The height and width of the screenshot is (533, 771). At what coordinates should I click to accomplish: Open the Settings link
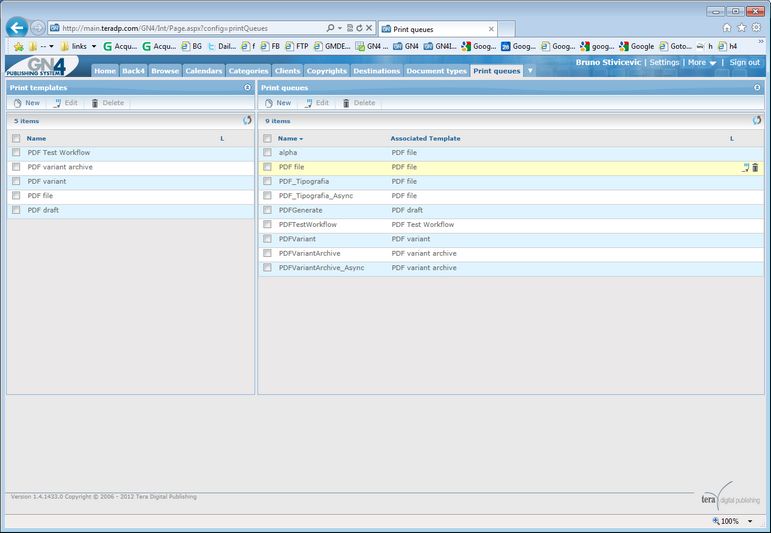coord(664,62)
